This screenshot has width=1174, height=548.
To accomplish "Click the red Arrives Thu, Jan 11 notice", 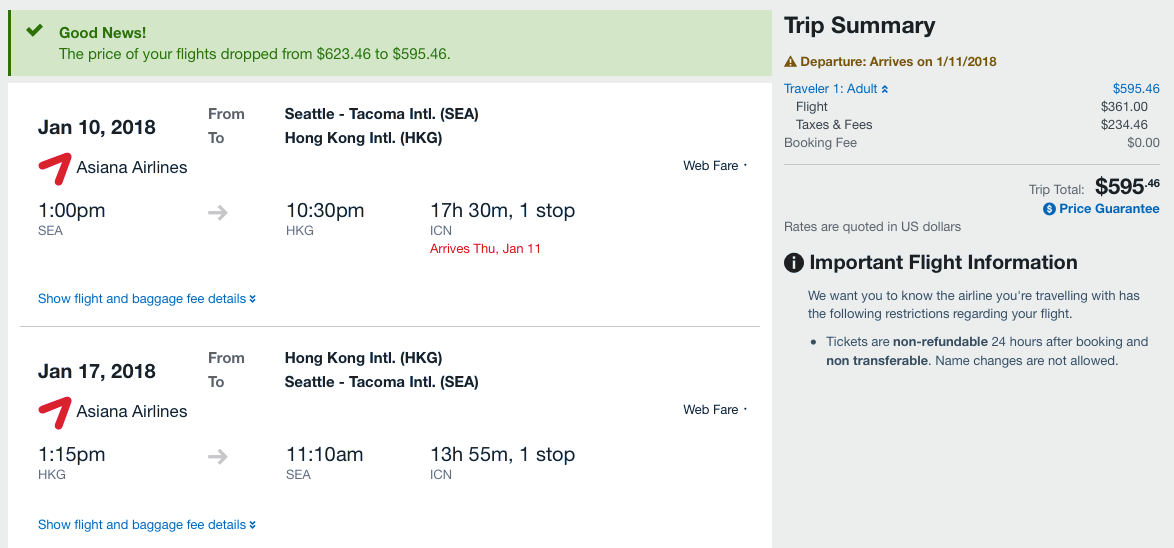I will tap(485, 249).
